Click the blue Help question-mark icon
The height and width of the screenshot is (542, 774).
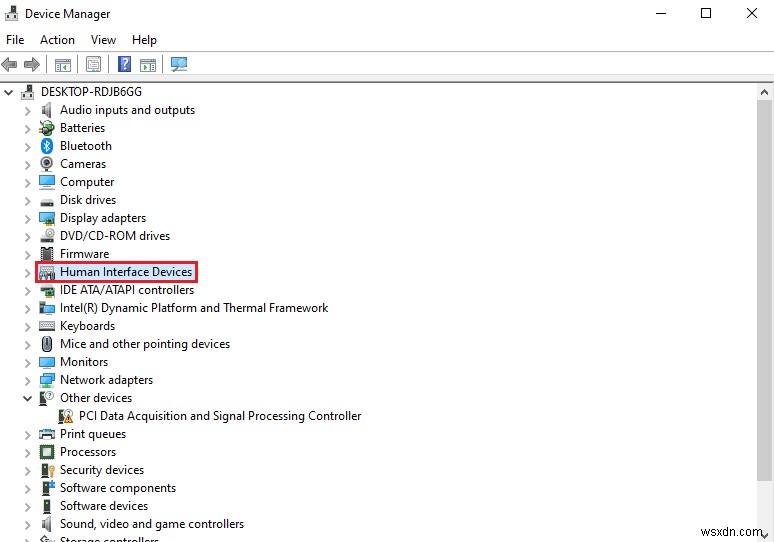[x=124, y=64]
